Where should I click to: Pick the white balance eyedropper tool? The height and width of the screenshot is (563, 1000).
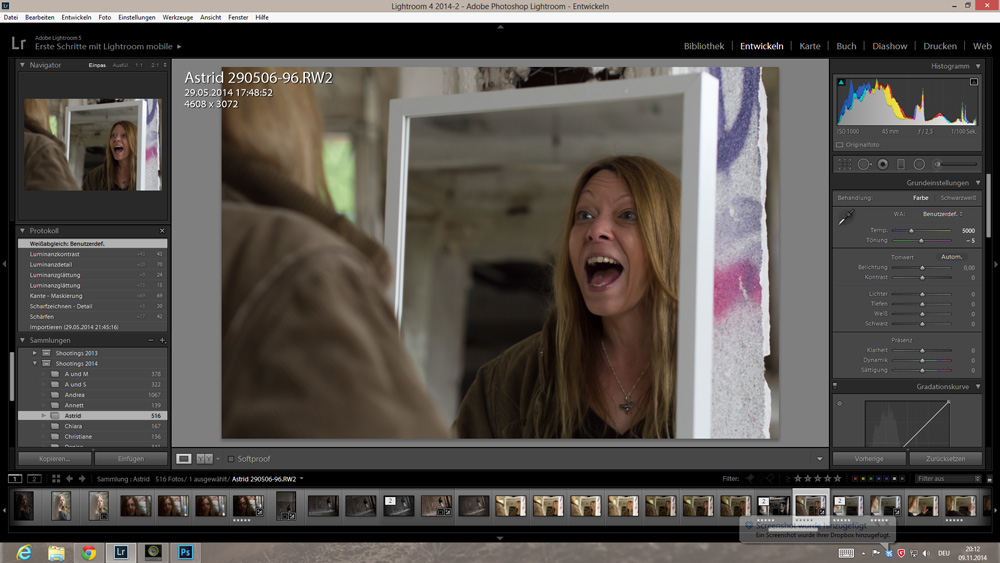(846, 217)
